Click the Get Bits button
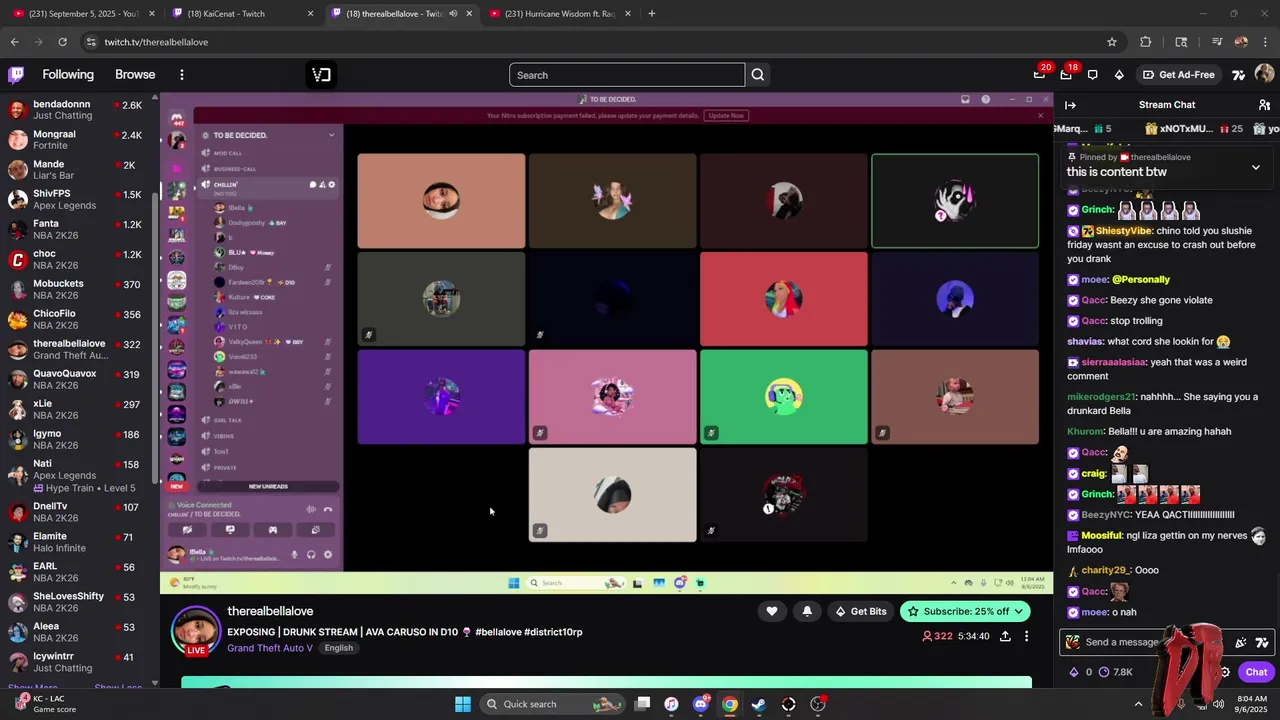1280x720 pixels. 860,611
